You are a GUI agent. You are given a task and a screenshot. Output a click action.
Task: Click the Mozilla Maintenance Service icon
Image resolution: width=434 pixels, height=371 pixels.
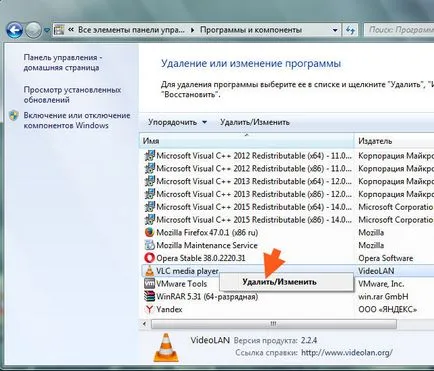150,245
